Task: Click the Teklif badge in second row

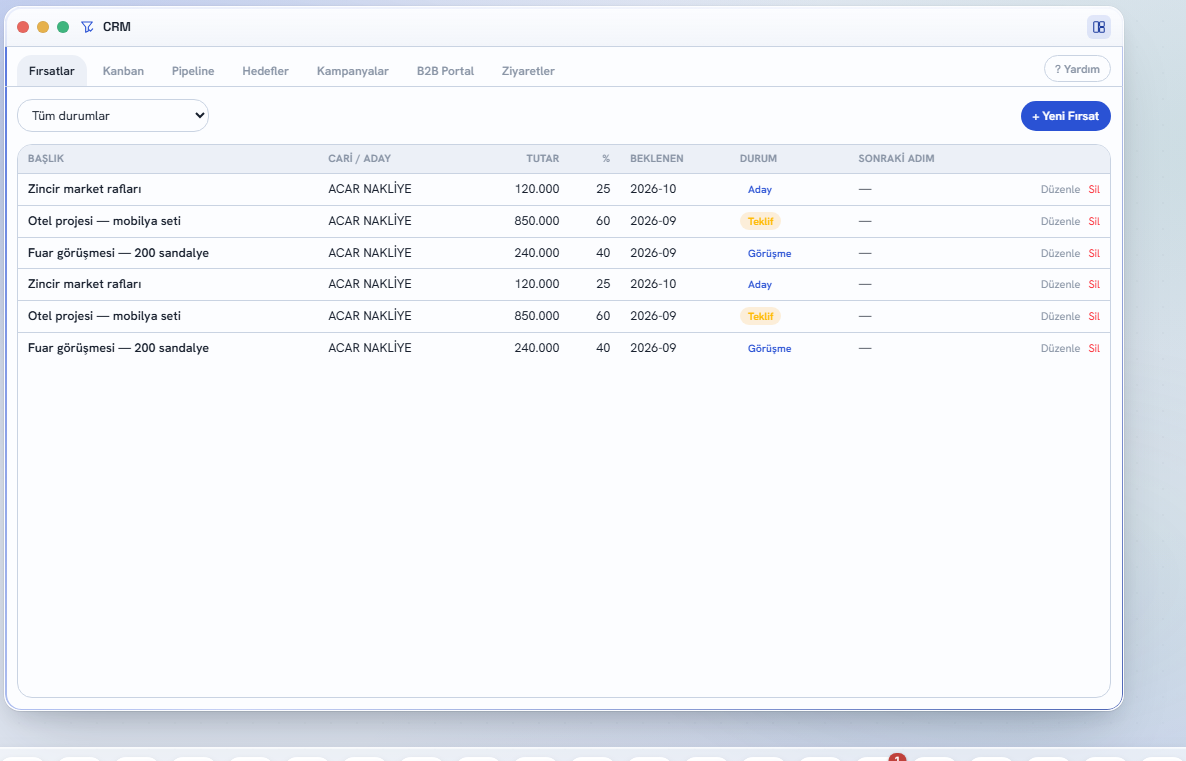Action: (760, 222)
